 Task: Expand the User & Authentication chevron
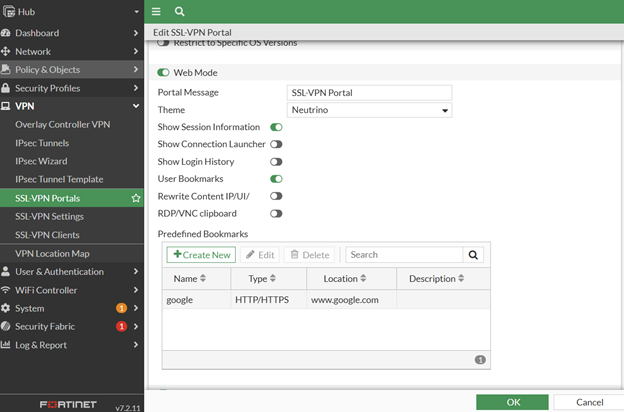136,271
